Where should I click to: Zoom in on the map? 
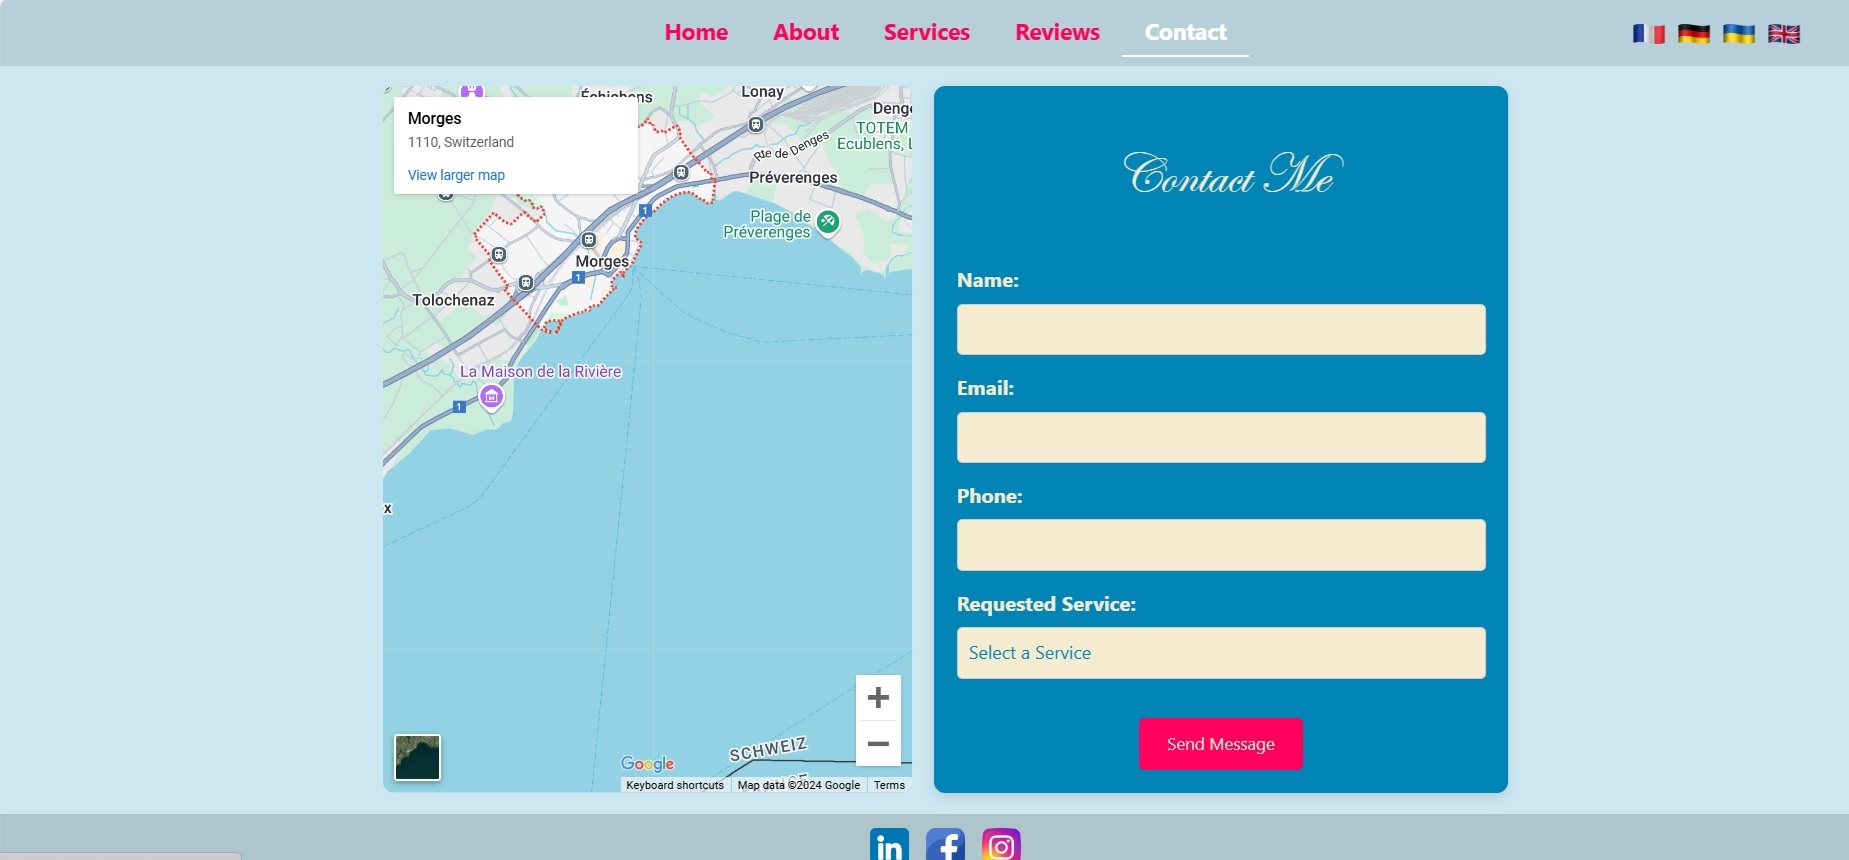878,697
